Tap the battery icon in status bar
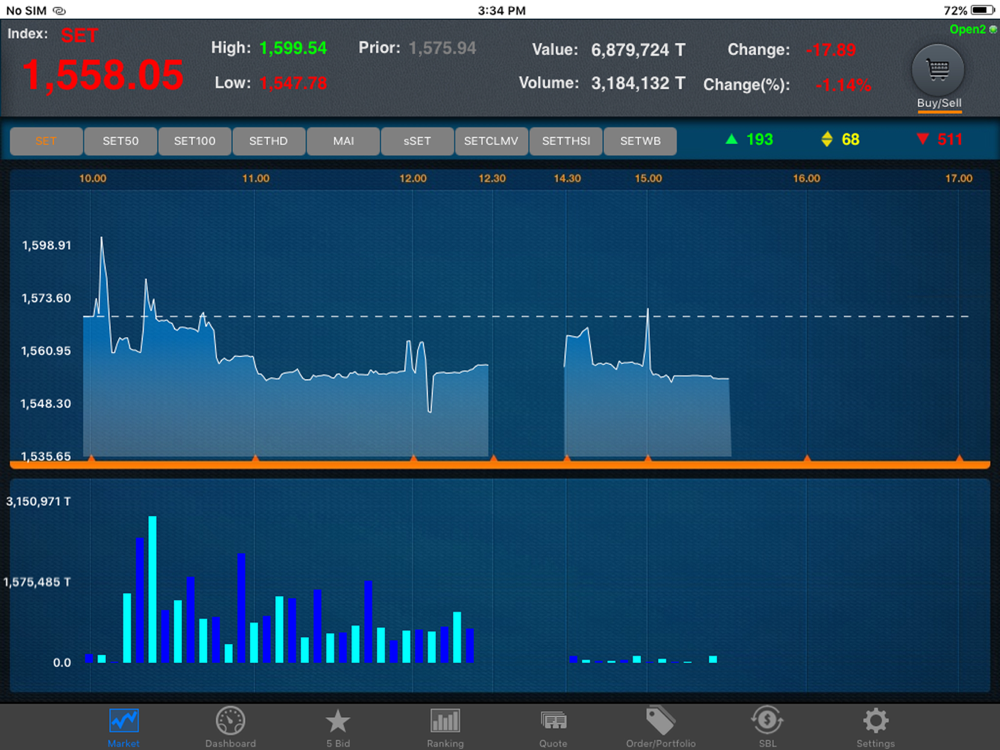Screen dimensions: 1000x750 982,10
